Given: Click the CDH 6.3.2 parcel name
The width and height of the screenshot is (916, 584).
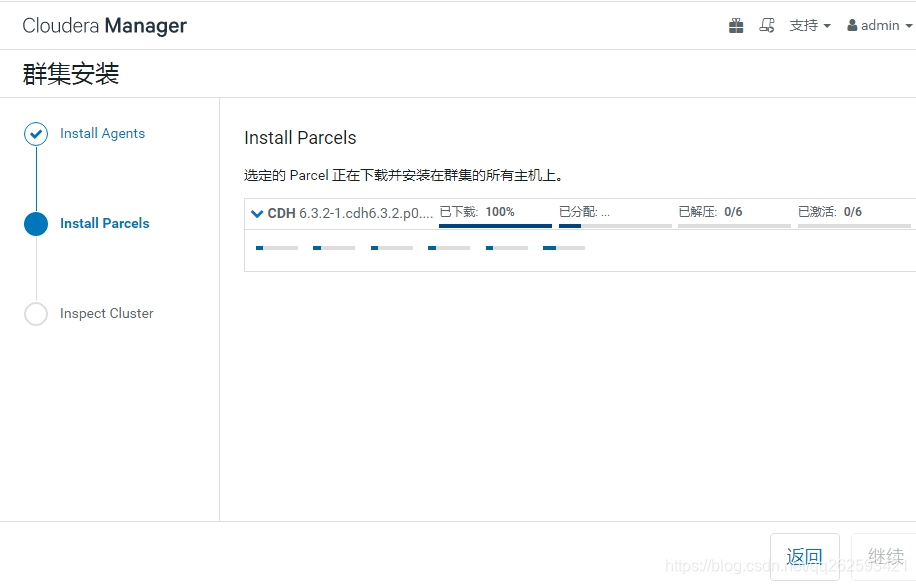Looking at the screenshot, I should (350, 214).
